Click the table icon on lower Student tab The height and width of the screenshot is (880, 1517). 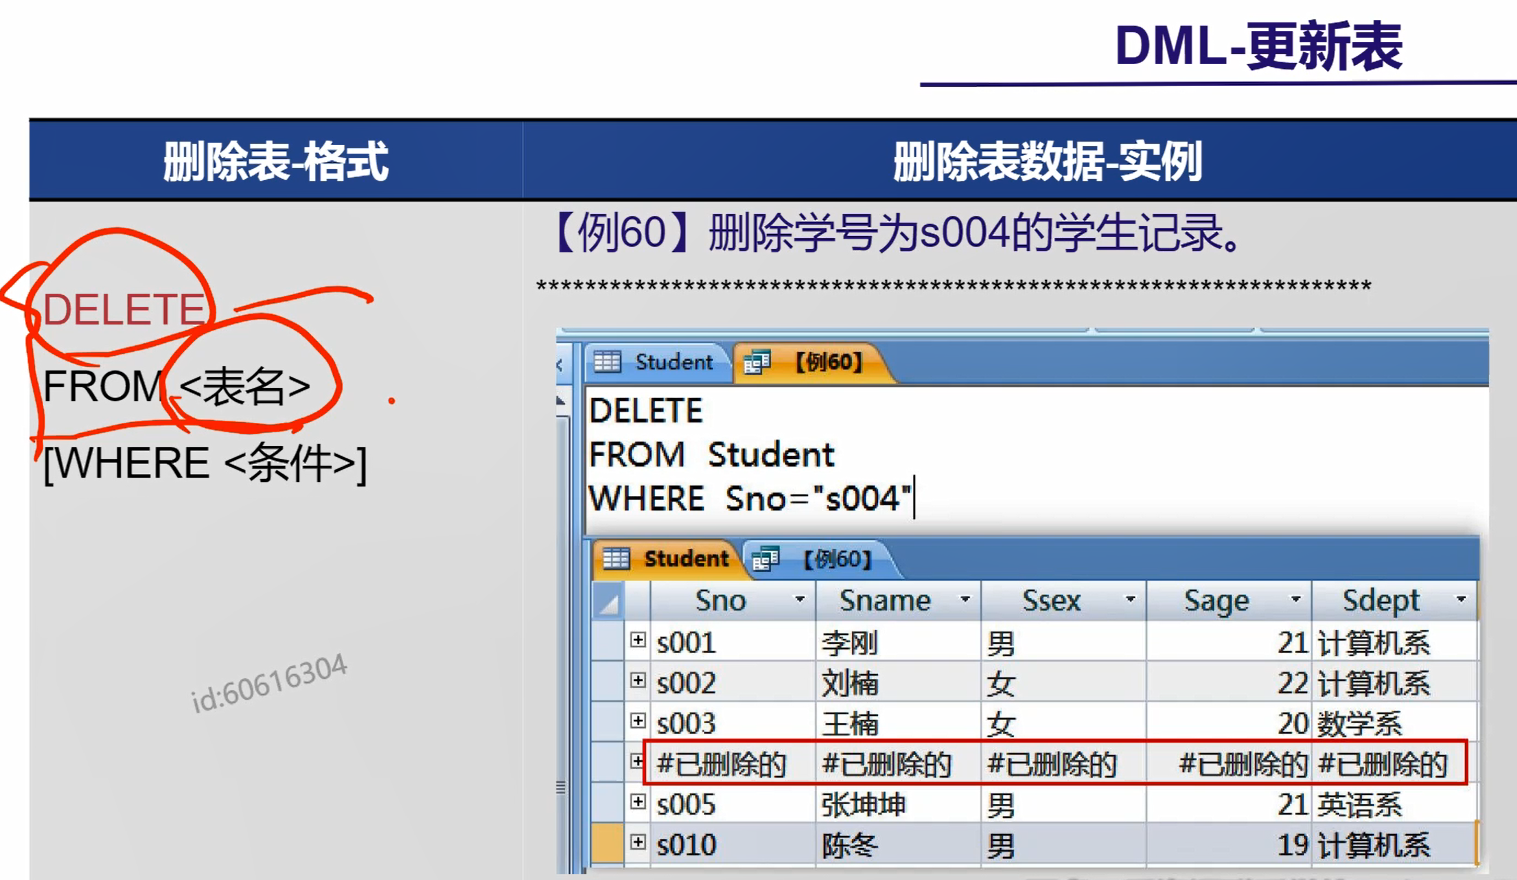click(x=616, y=559)
